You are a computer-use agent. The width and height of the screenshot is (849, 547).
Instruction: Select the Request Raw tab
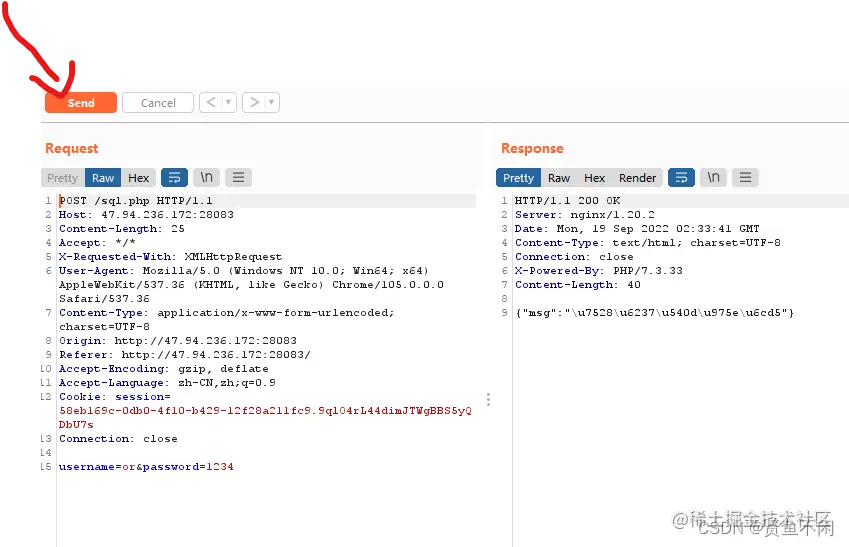pyautogui.click(x=103, y=178)
